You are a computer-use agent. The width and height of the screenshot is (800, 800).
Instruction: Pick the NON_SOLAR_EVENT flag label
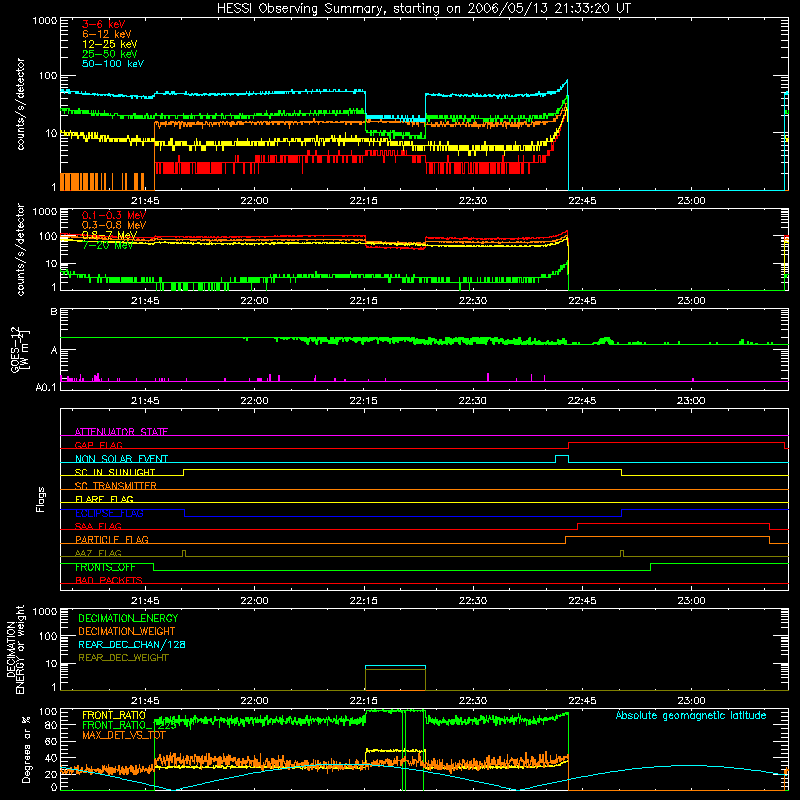pyautogui.click(x=121, y=459)
